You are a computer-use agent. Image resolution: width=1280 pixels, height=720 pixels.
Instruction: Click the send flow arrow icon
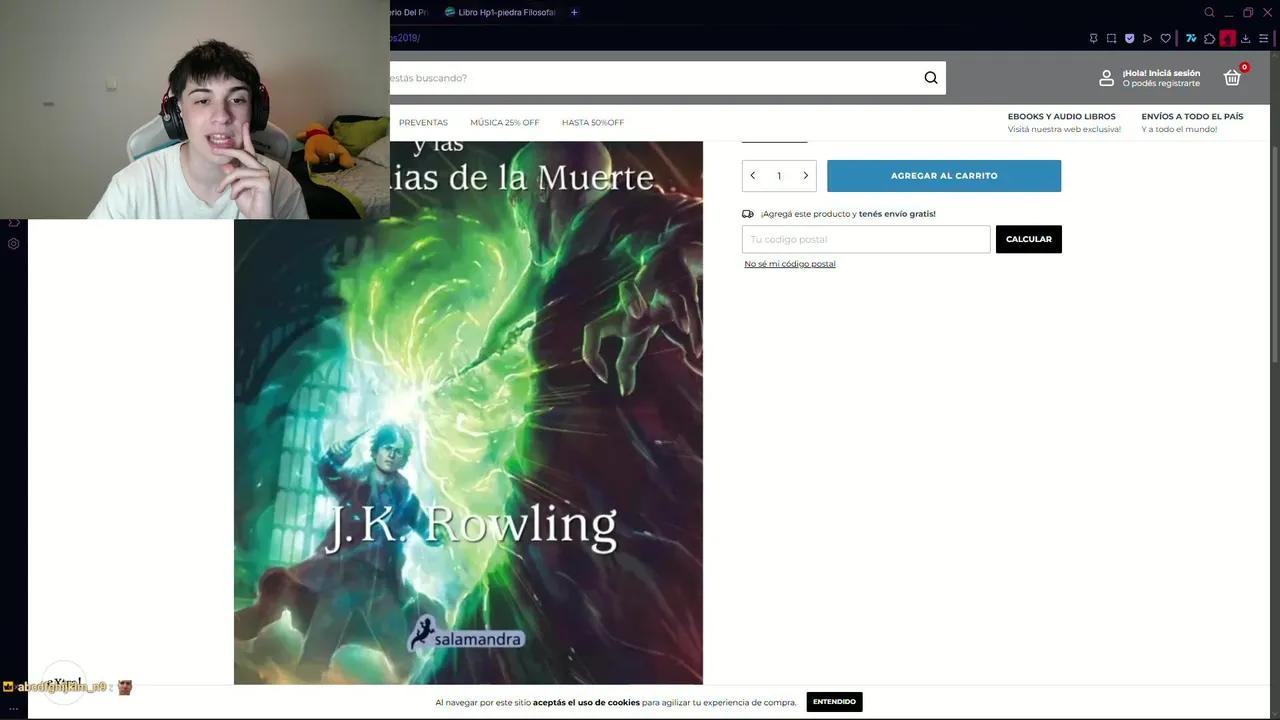[1147, 38]
